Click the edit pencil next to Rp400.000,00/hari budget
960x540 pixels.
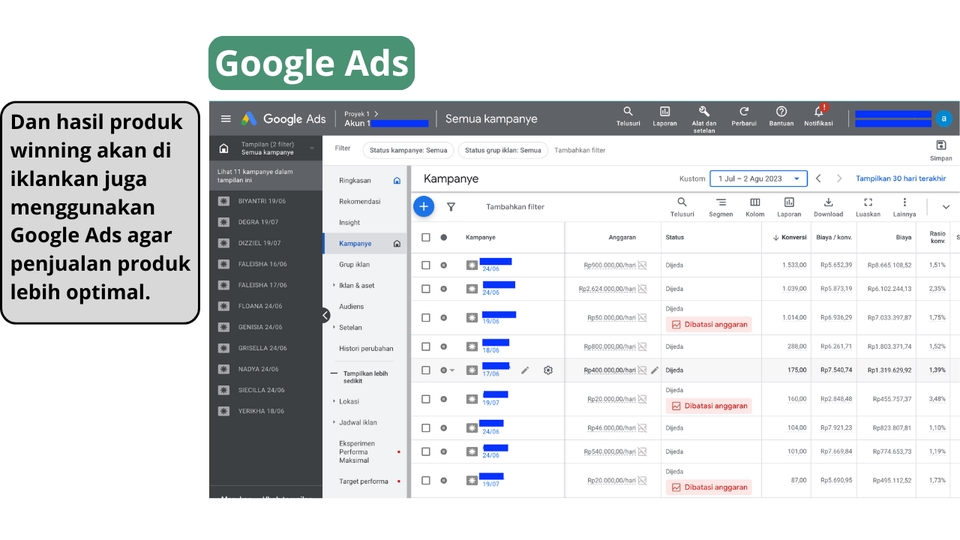[654, 370]
